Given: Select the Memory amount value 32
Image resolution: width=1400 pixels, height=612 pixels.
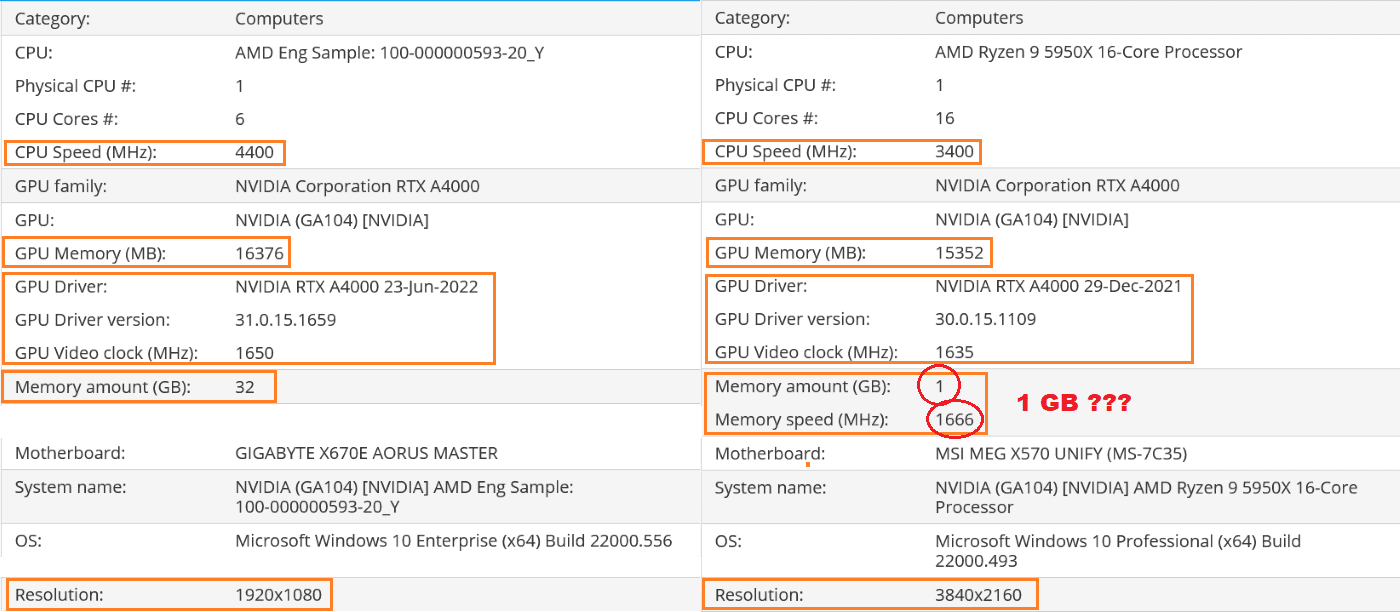Looking at the screenshot, I should coord(245,388).
